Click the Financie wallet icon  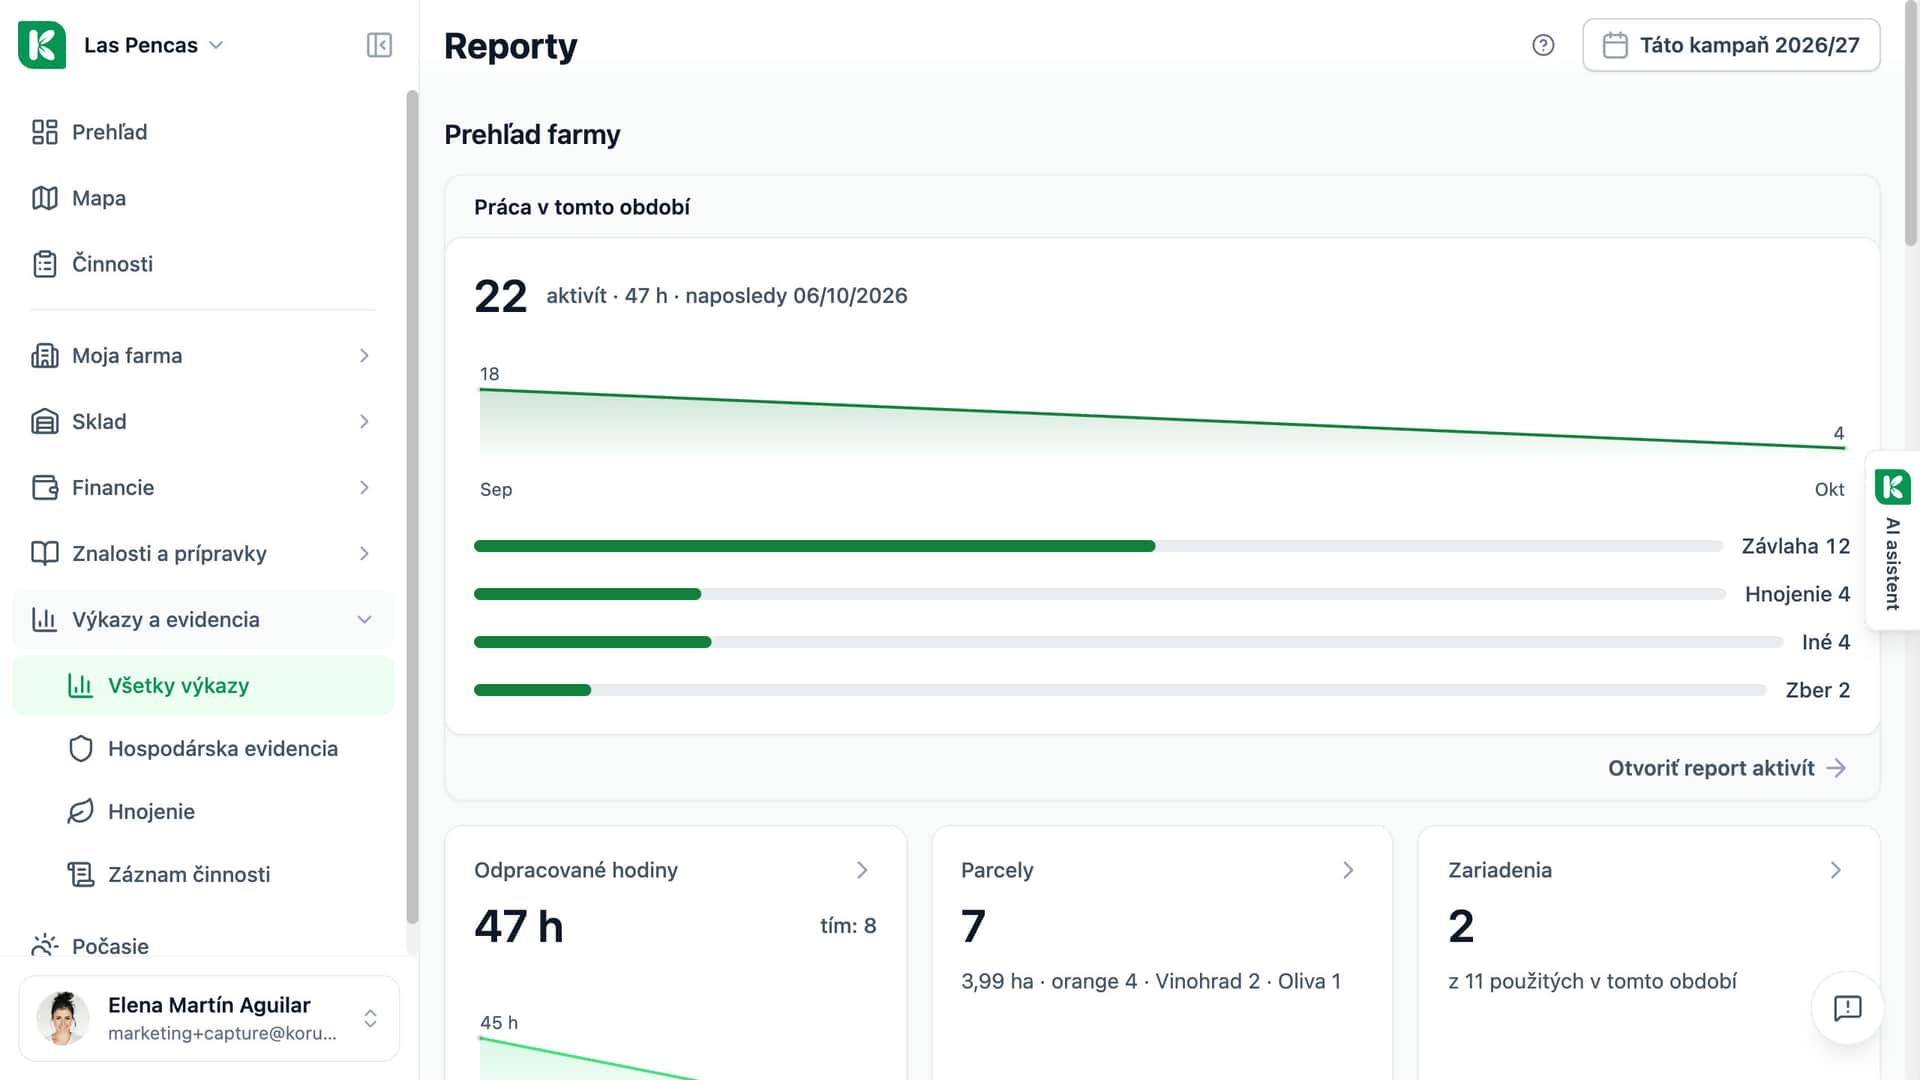click(x=45, y=488)
